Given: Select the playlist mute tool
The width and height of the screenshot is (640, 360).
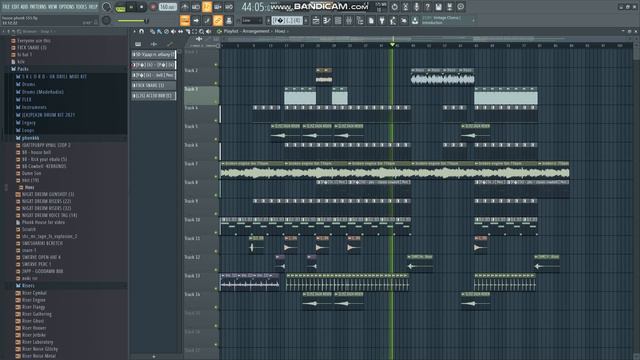Looking at the screenshot, I should pyautogui.click(x=173, y=31).
